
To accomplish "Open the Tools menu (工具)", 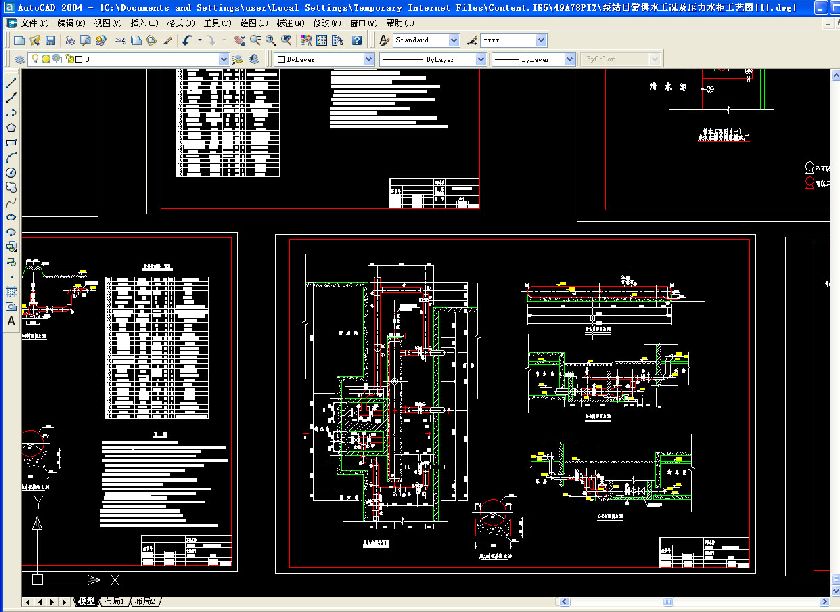I will point(218,23).
